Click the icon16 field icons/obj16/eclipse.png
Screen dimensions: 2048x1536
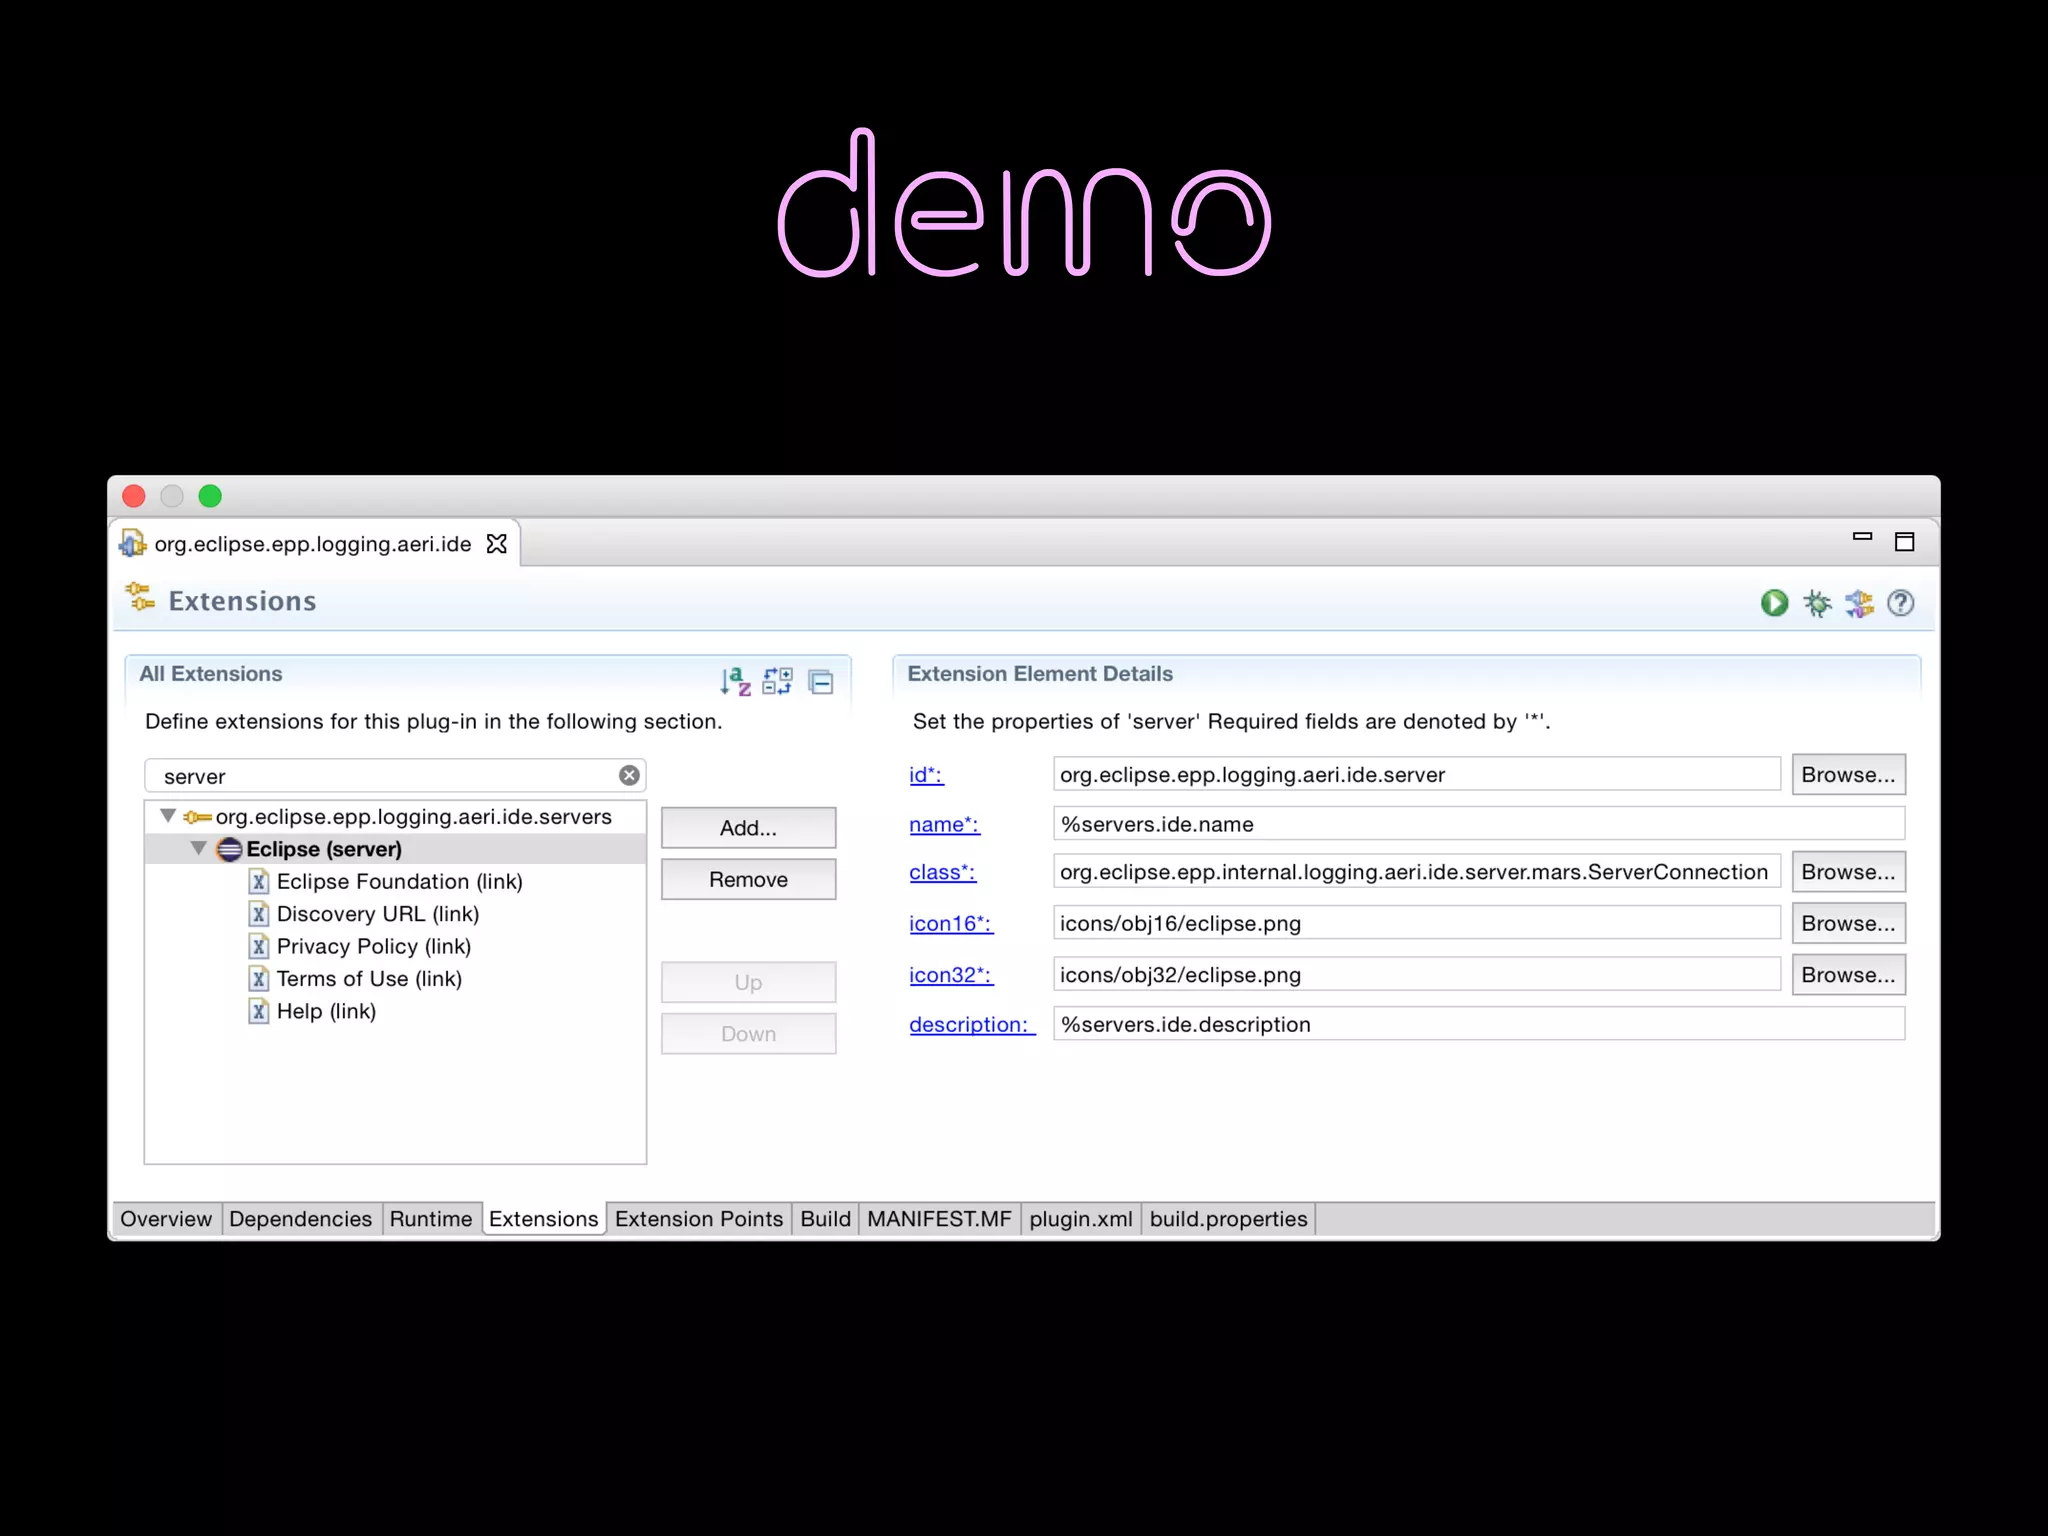1417,923
